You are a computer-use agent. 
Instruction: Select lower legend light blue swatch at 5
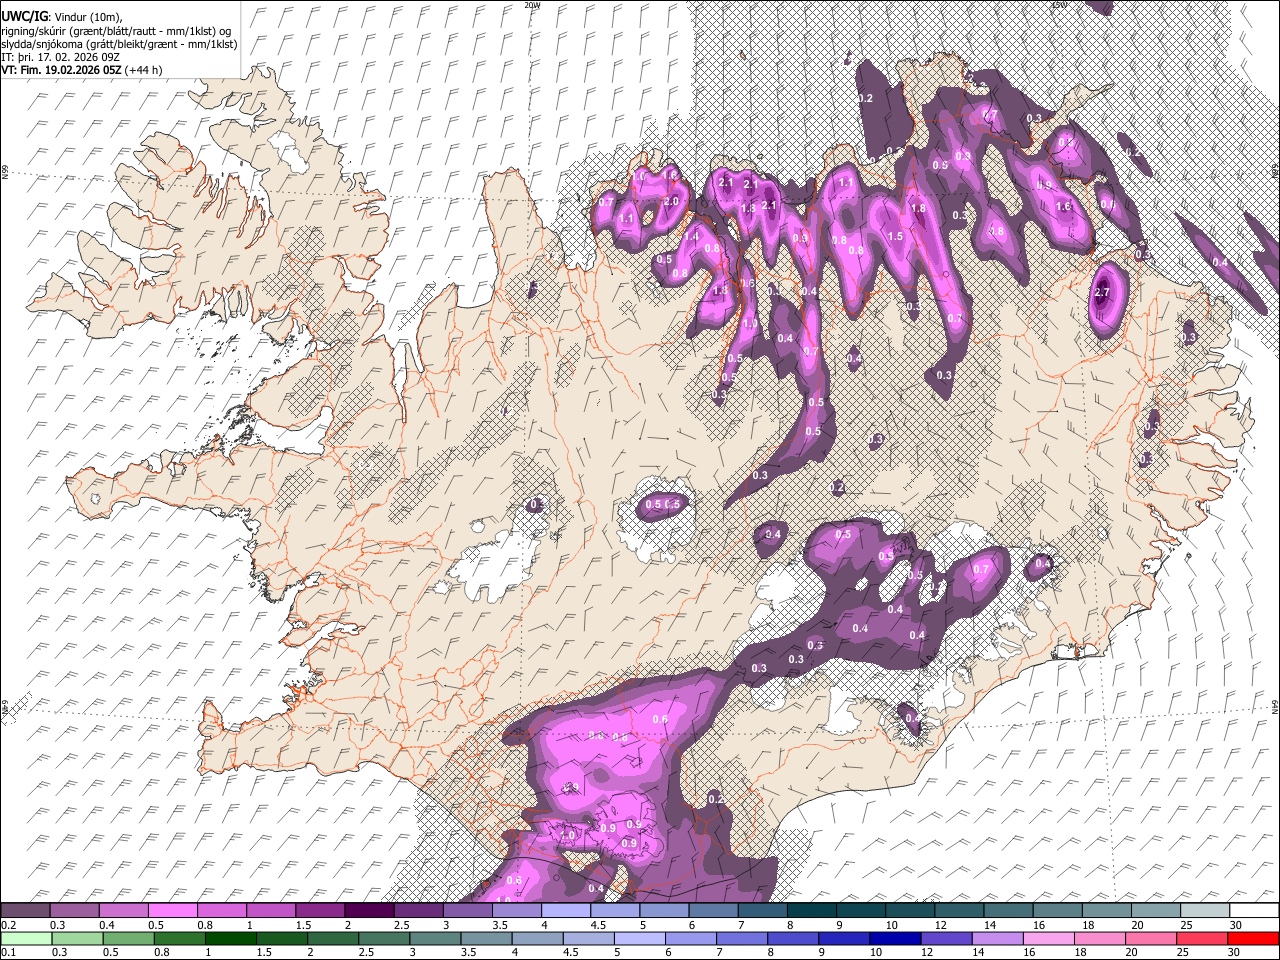pos(640,938)
